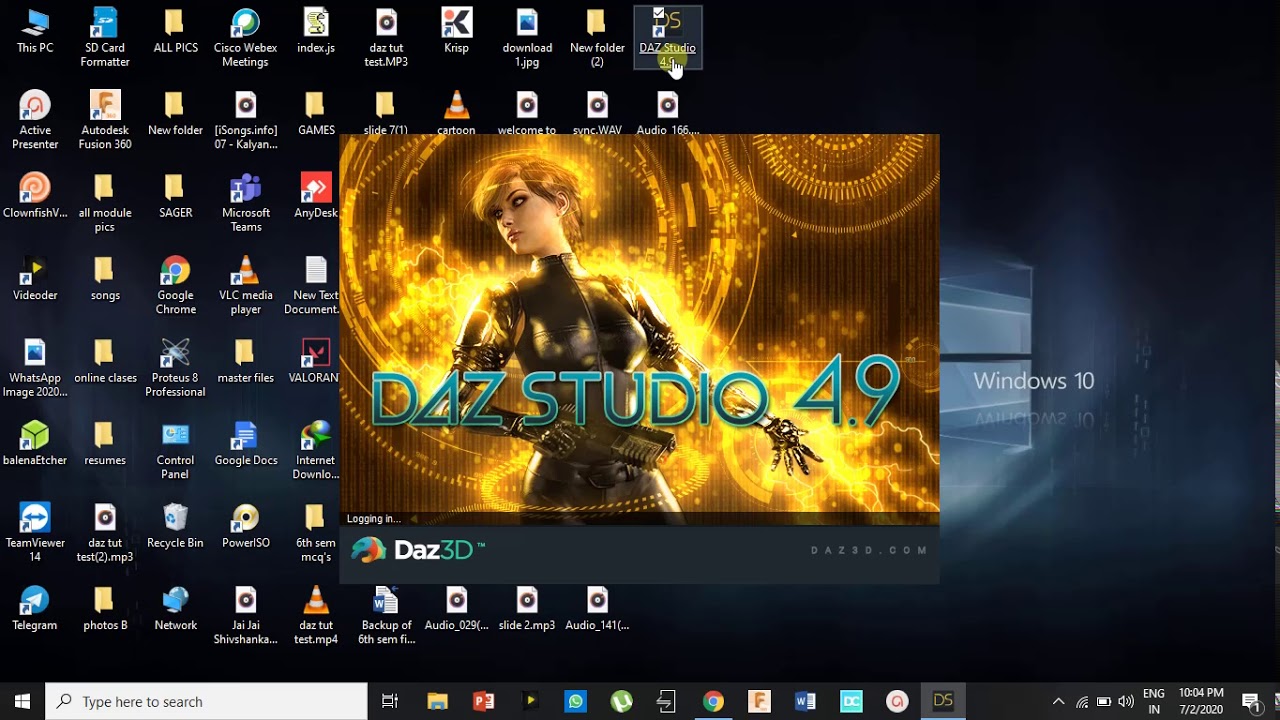This screenshot has height=720, width=1280.
Task: Select download 1.jpg image file
Action: coord(527,38)
